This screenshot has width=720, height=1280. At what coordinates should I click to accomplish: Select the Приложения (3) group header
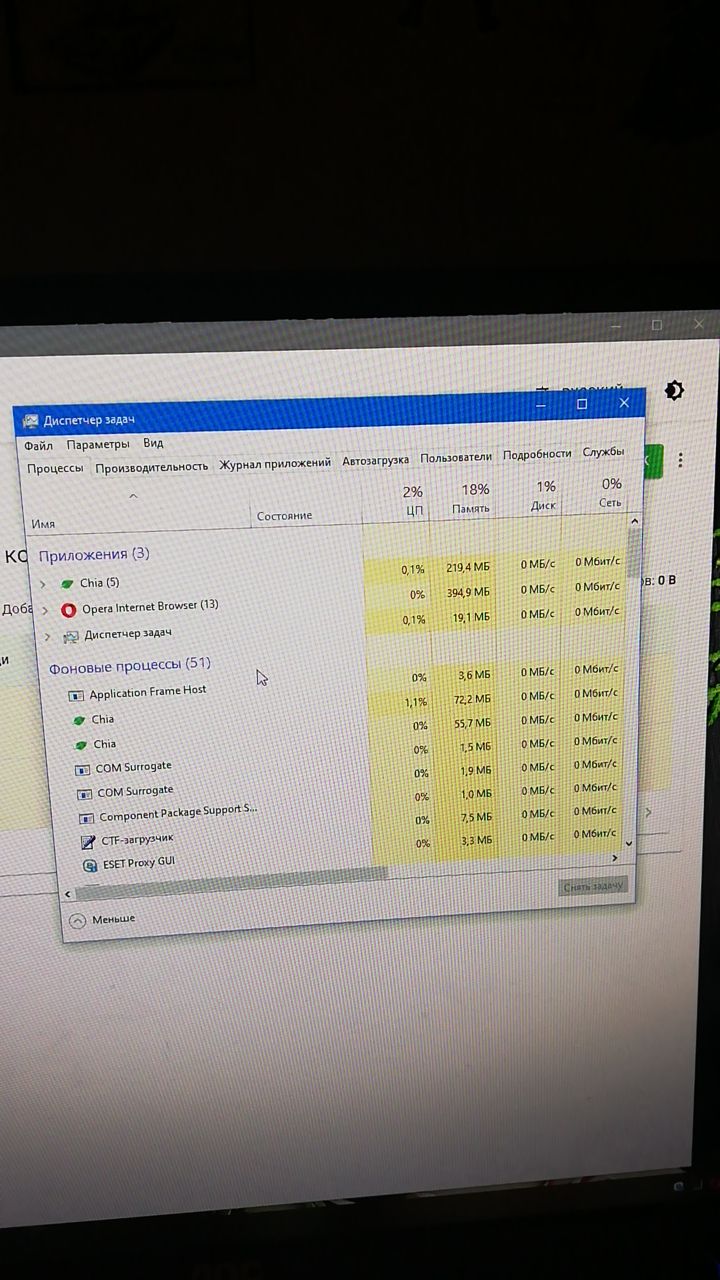(94, 555)
